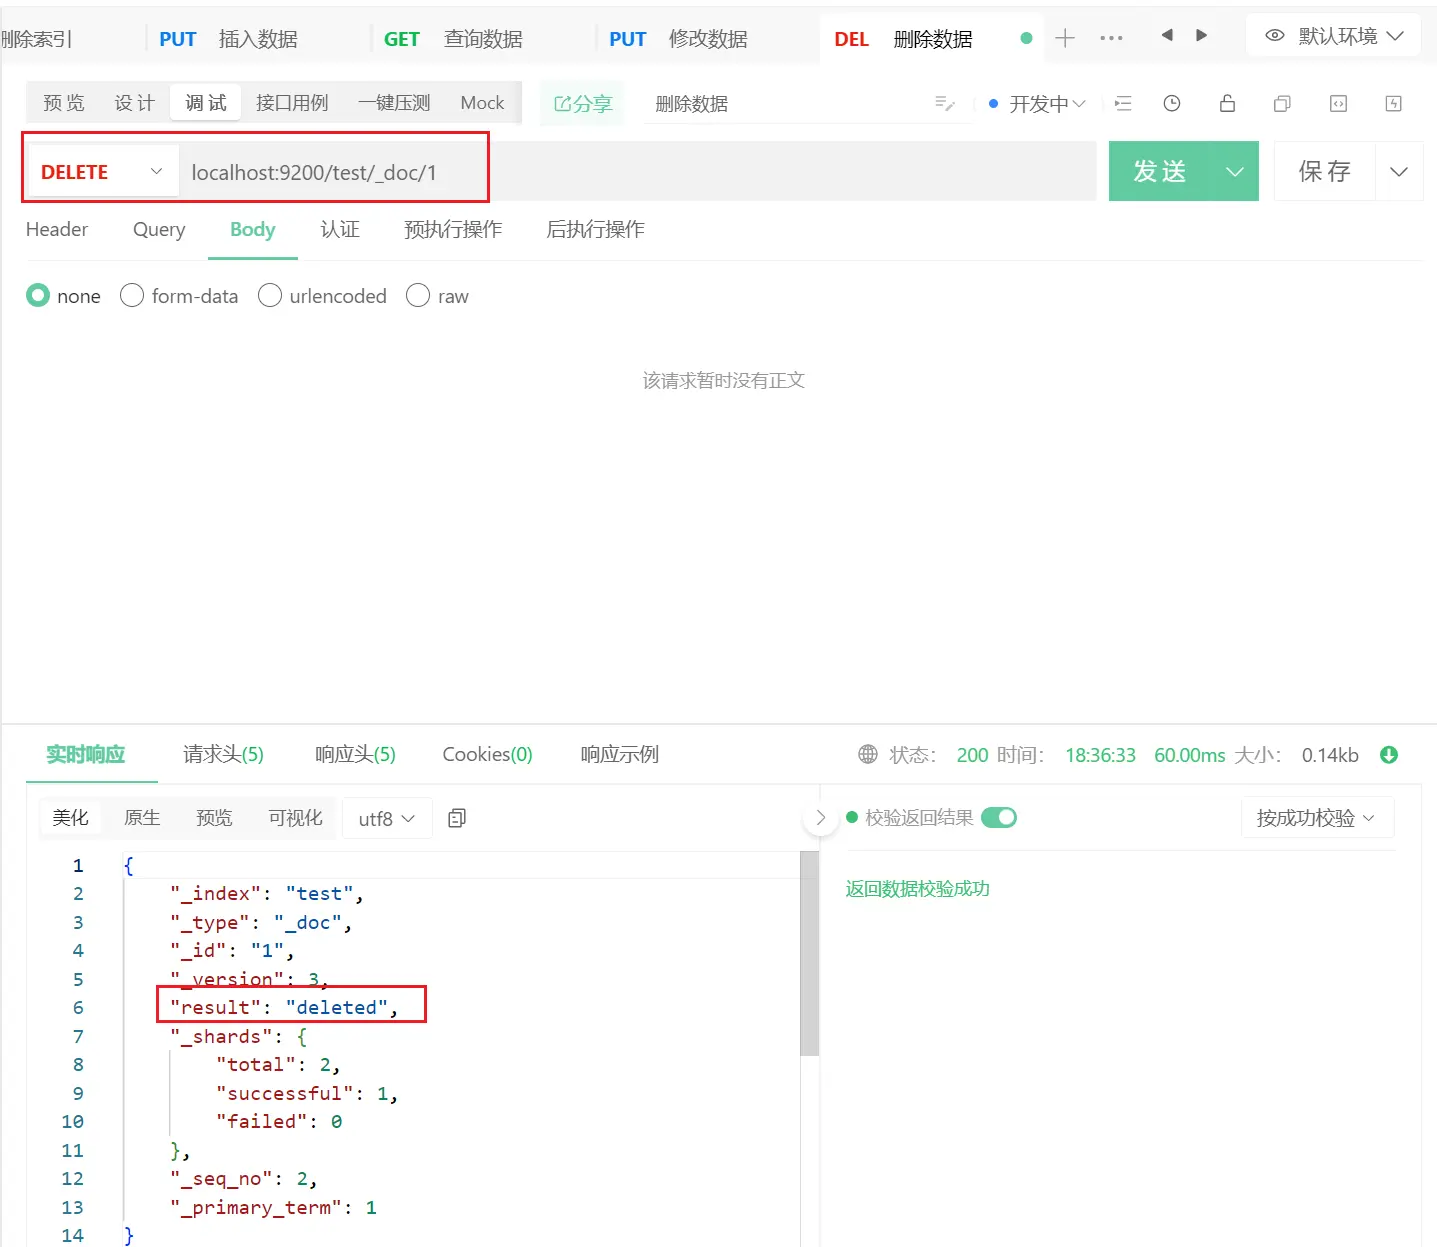Click the edit description icon beside 删除数据 name
1437x1247 pixels.
pyautogui.click(x=945, y=103)
